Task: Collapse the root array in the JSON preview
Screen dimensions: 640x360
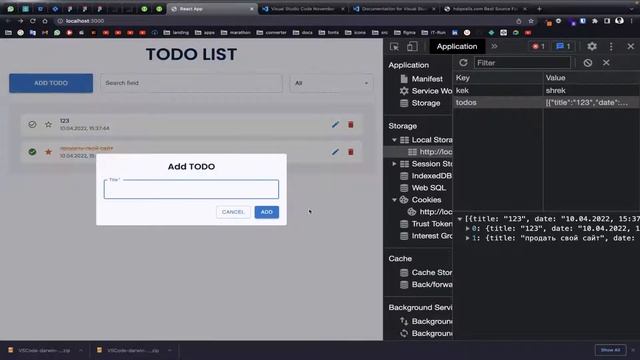Action: 460,219
